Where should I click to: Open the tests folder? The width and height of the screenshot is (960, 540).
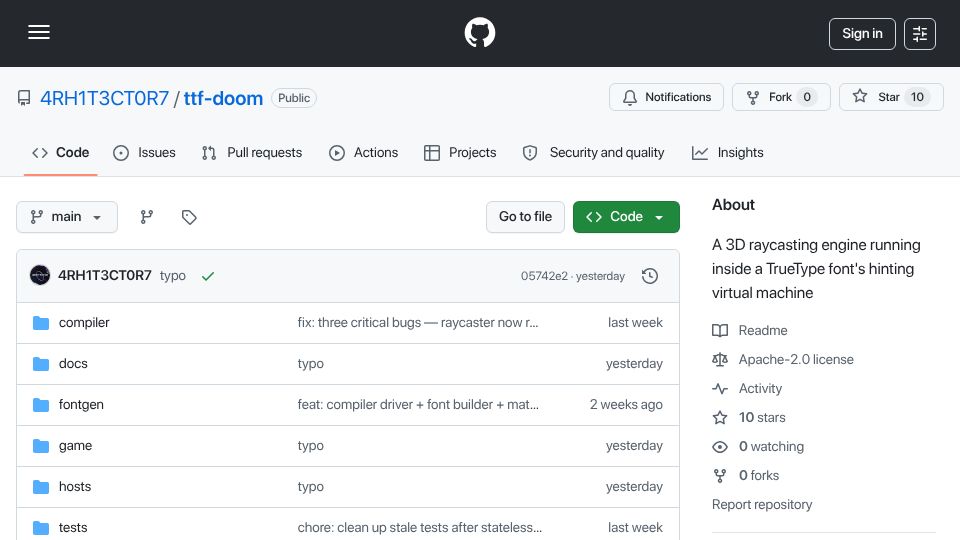73,528
